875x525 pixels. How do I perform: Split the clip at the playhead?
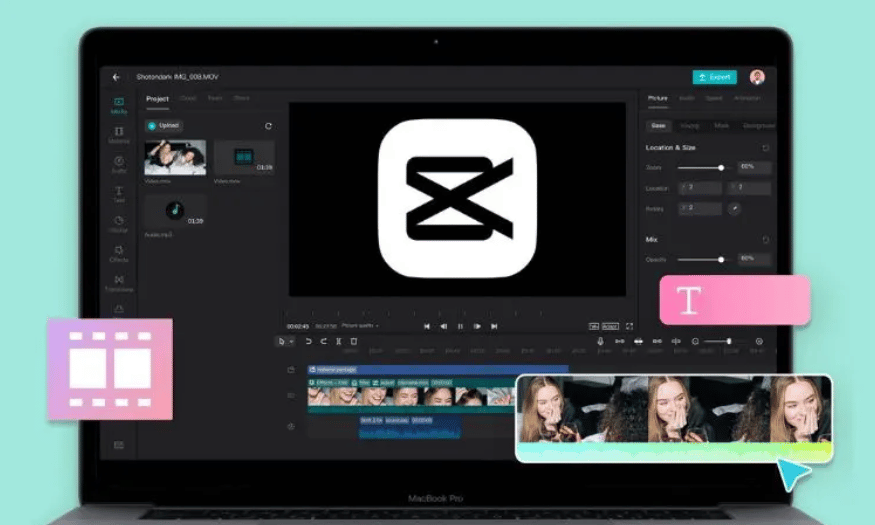pos(339,341)
